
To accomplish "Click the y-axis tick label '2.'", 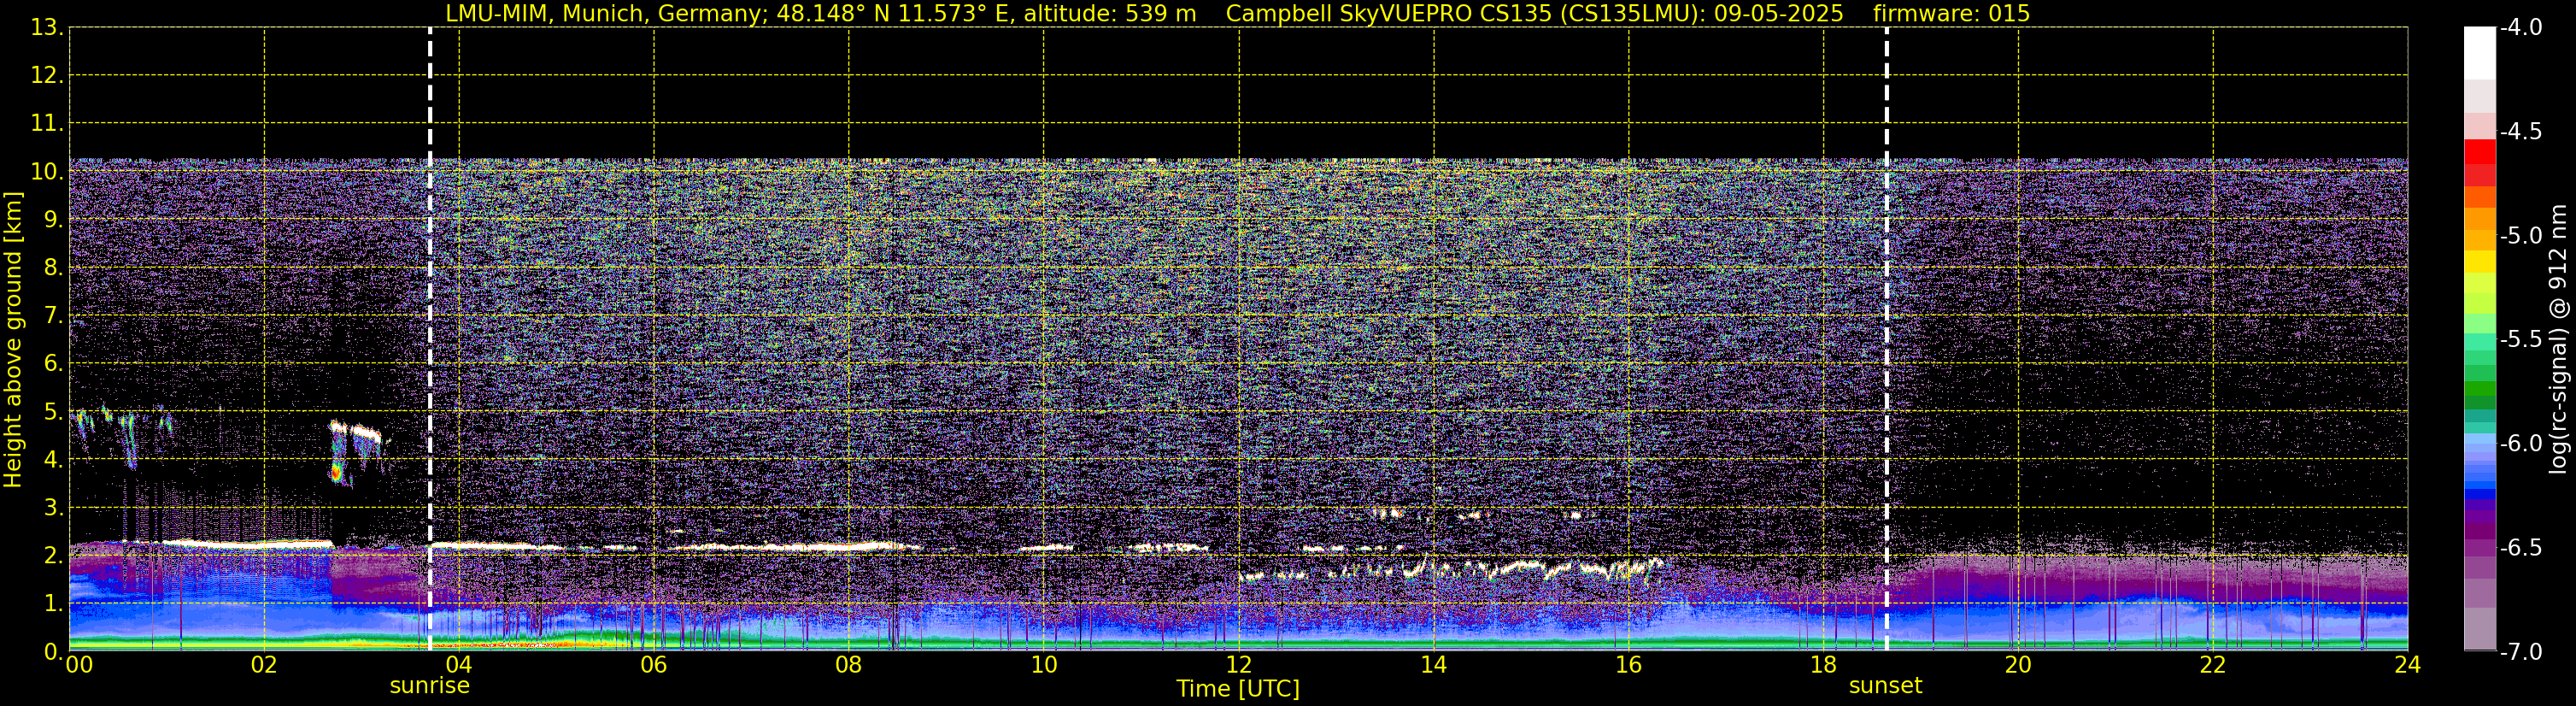I will click(53, 556).
